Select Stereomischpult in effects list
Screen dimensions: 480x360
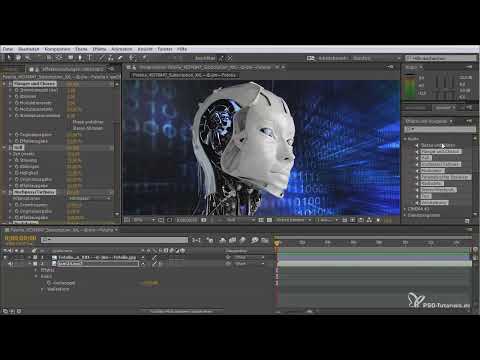(x=438, y=190)
